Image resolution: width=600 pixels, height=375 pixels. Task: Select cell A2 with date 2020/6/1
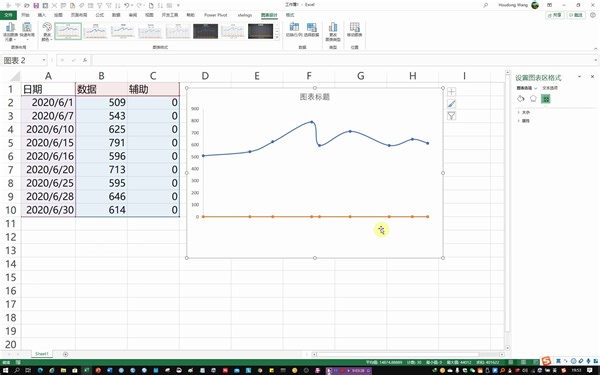(48, 103)
